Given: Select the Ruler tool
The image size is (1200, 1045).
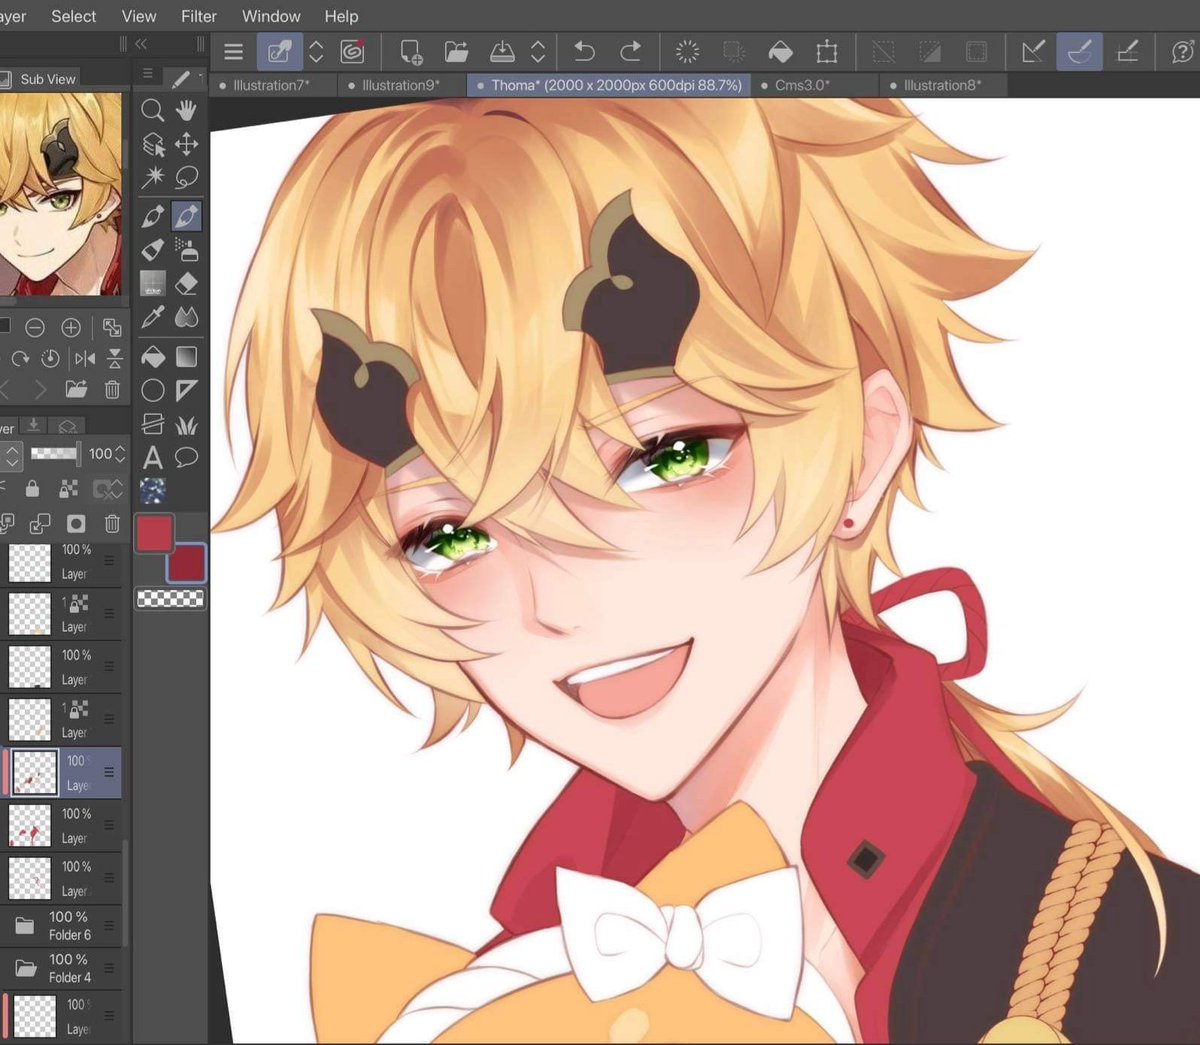Looking at the screenshot, I should (186, 390).
